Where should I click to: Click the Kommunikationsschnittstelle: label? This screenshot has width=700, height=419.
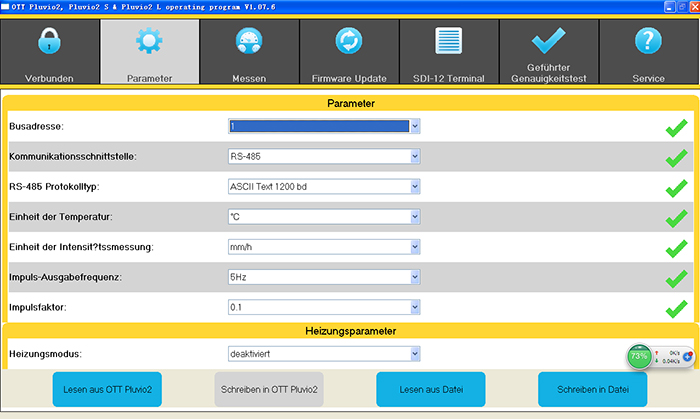(73, 157)
